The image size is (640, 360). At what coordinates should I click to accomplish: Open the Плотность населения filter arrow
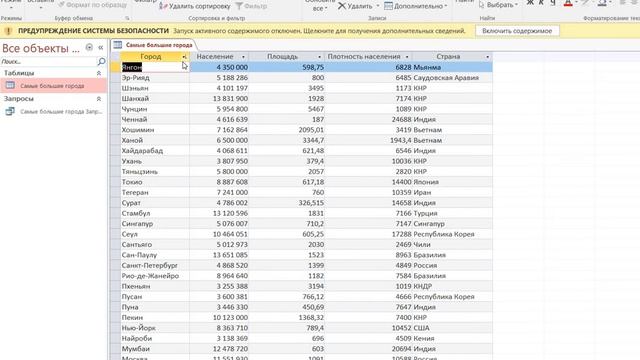tap(407, 57)
